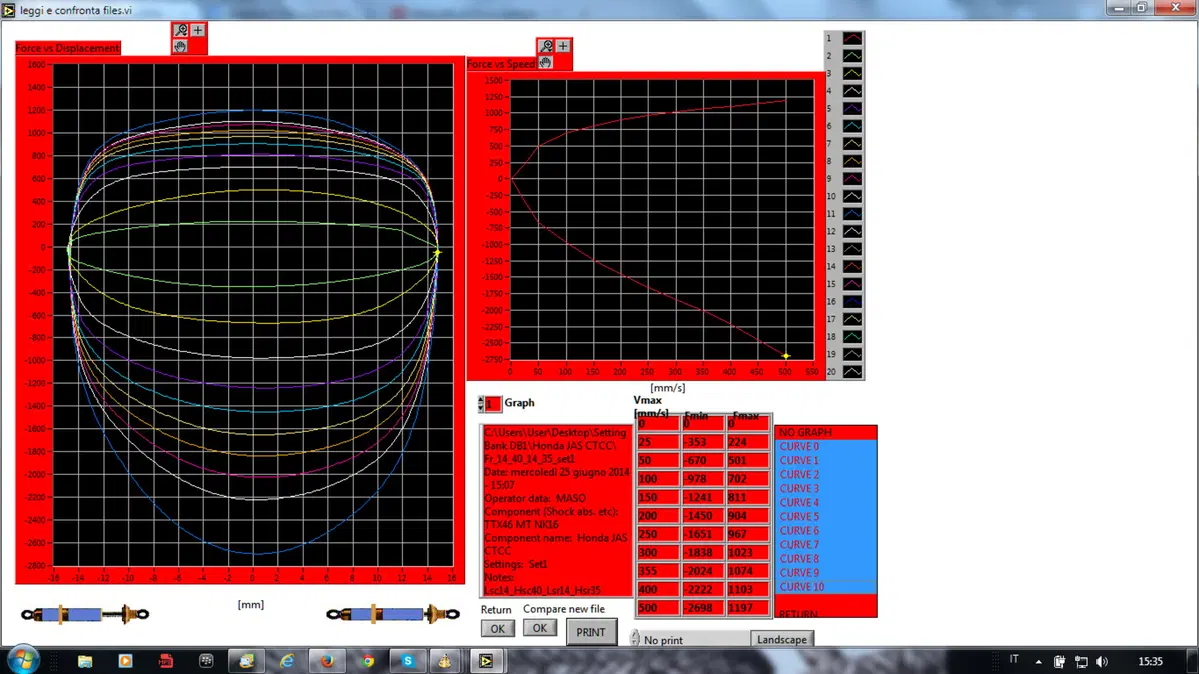Open Windows Start menu
The image size is (1199, 674).
coord(23,660)
